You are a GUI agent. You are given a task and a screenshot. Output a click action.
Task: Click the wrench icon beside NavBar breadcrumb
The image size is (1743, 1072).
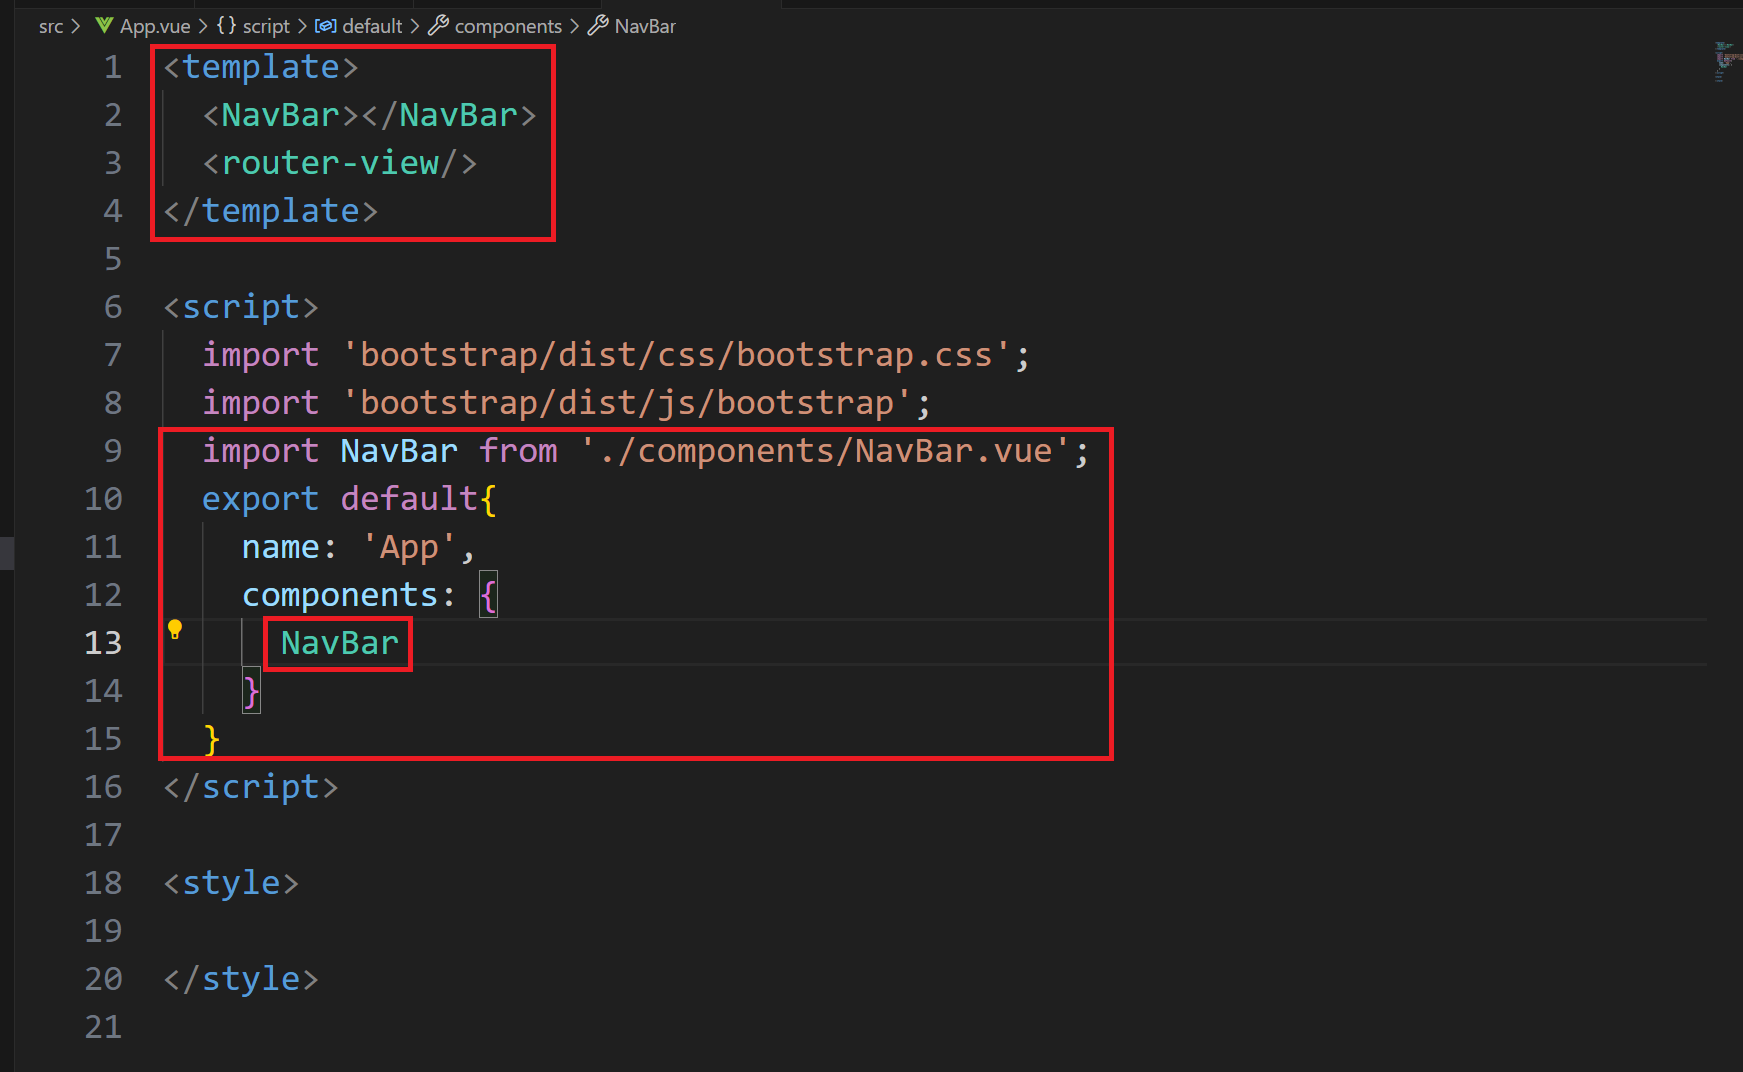(598, 25)
